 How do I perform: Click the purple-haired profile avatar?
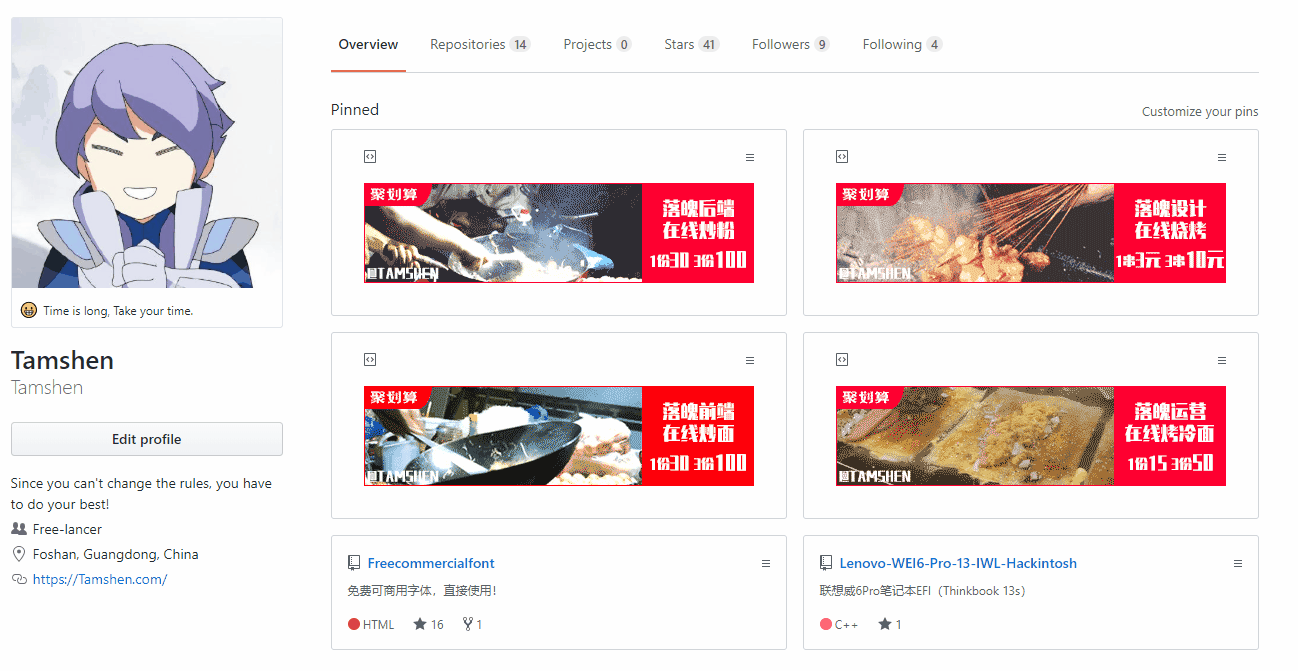[x=147, y=153]
